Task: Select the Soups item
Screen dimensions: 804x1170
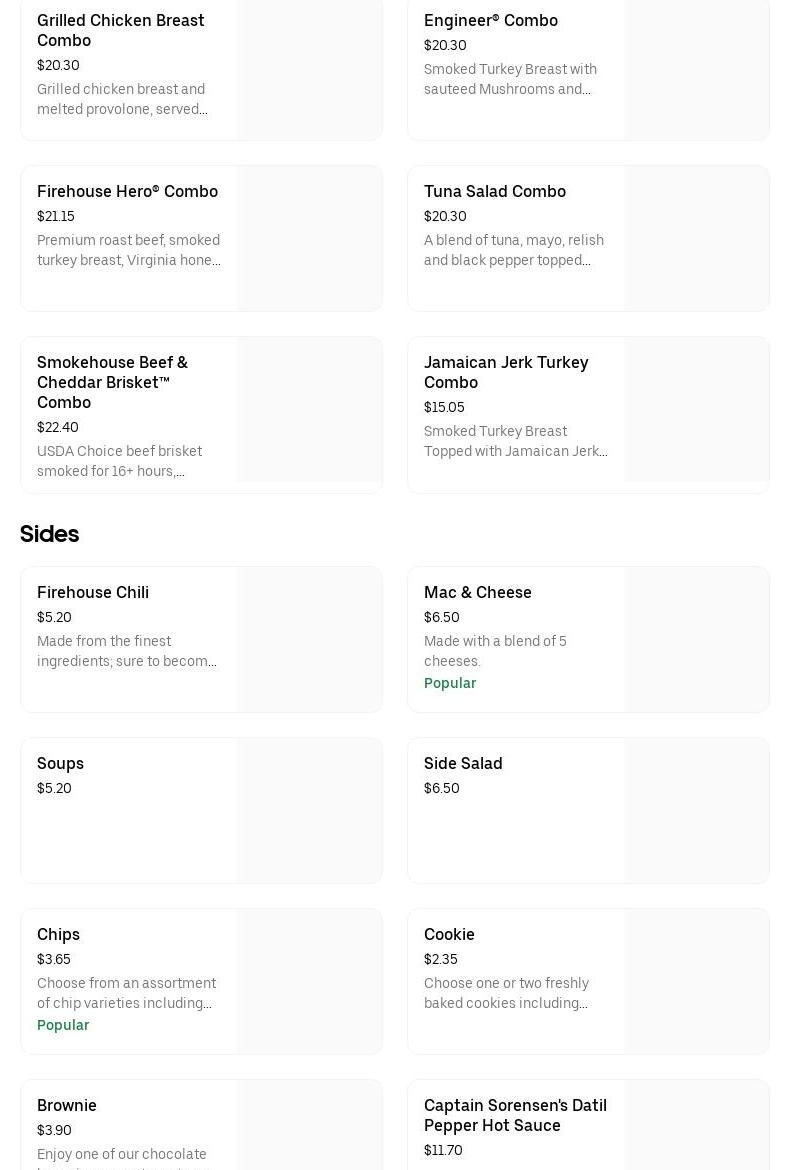Action: pyautogui.click(x=60, y=763)
